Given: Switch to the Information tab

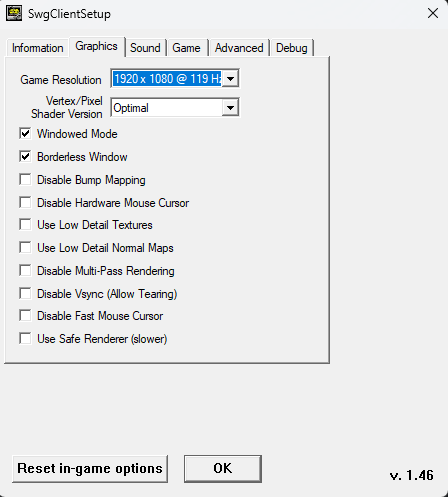Looking at the screenshot, I should click(37, 48).
